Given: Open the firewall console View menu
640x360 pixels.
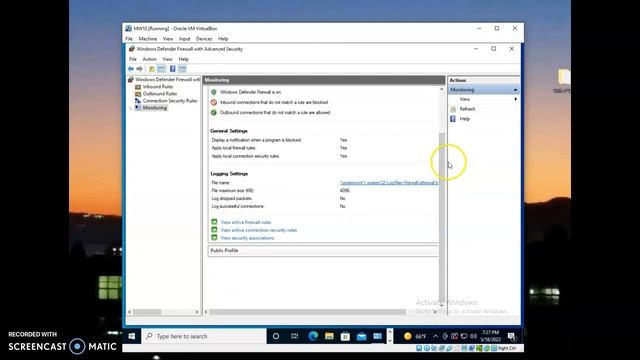Looking at the screenshot, I should coord(167,59).
